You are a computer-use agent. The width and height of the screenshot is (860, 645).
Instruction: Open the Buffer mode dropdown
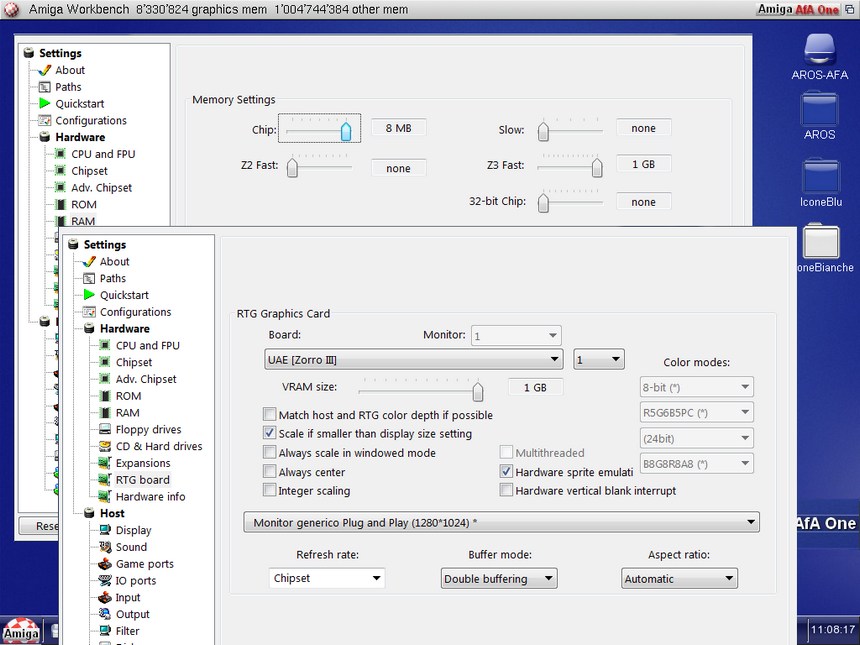coord(498,578)
